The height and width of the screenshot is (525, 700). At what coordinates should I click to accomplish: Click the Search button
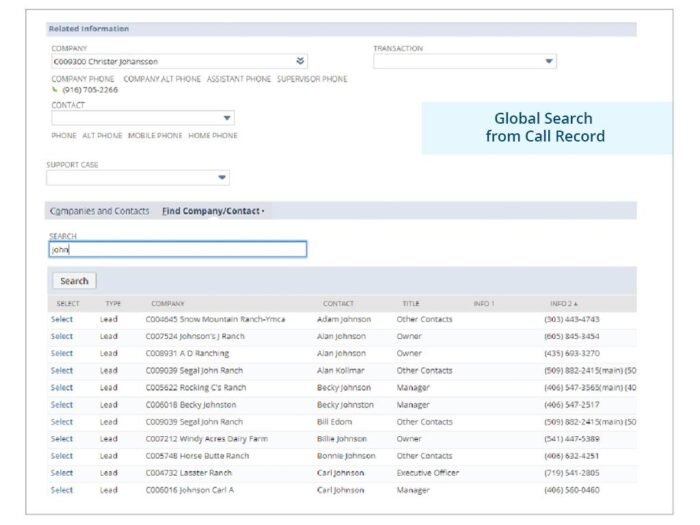[x=74, y=281]
